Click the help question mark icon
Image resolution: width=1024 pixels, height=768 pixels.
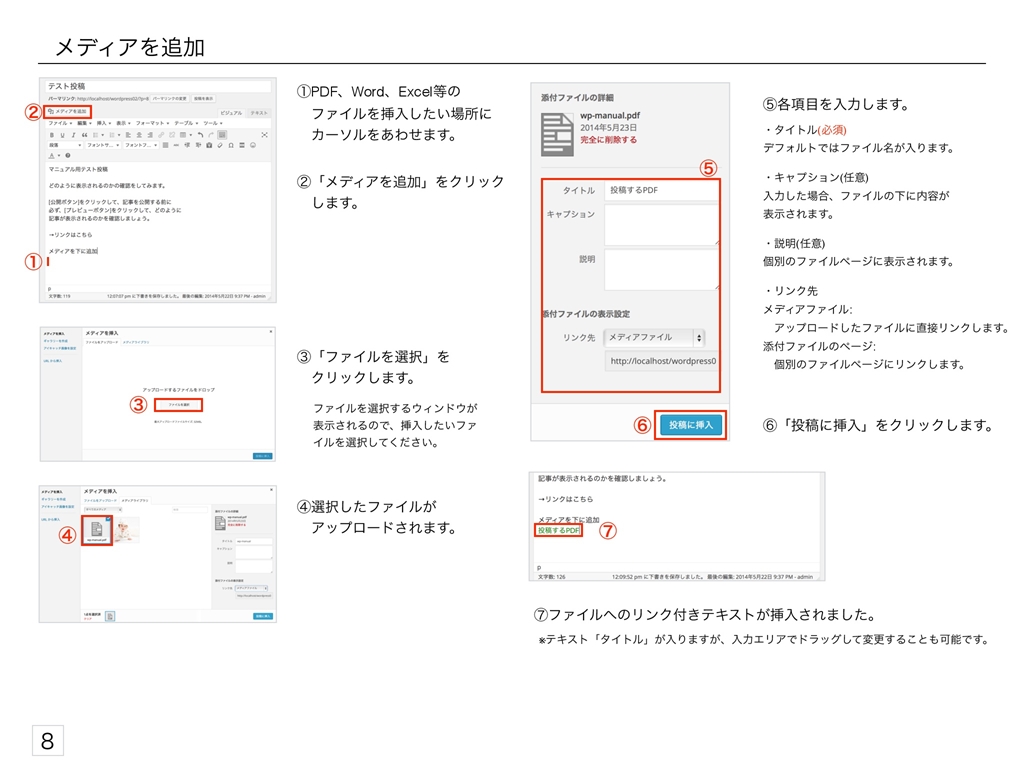tap(68, 155)
